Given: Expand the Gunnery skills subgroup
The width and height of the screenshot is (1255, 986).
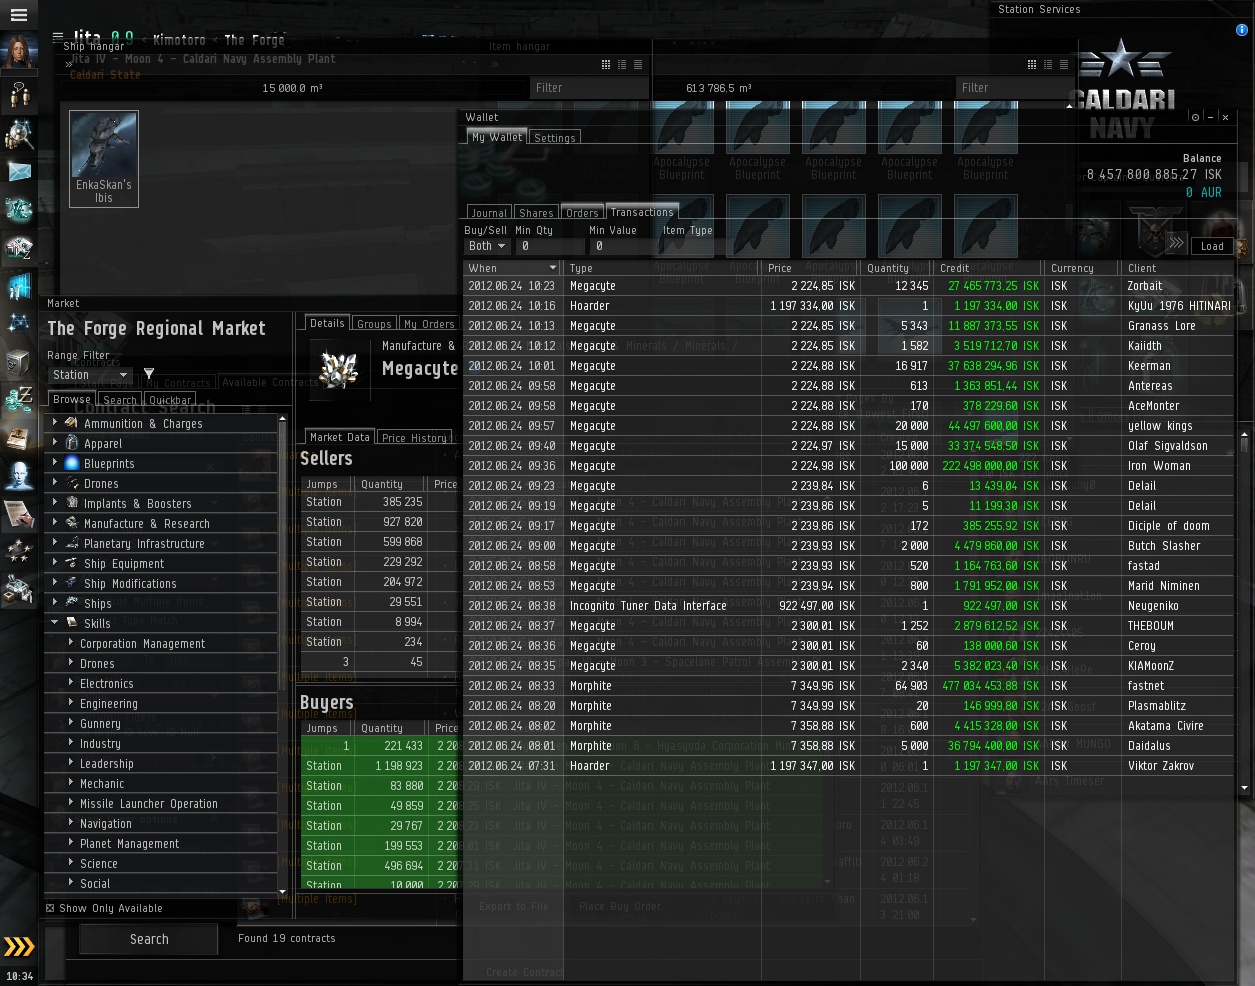Looking at the screenshot, I should click(70, 723).
